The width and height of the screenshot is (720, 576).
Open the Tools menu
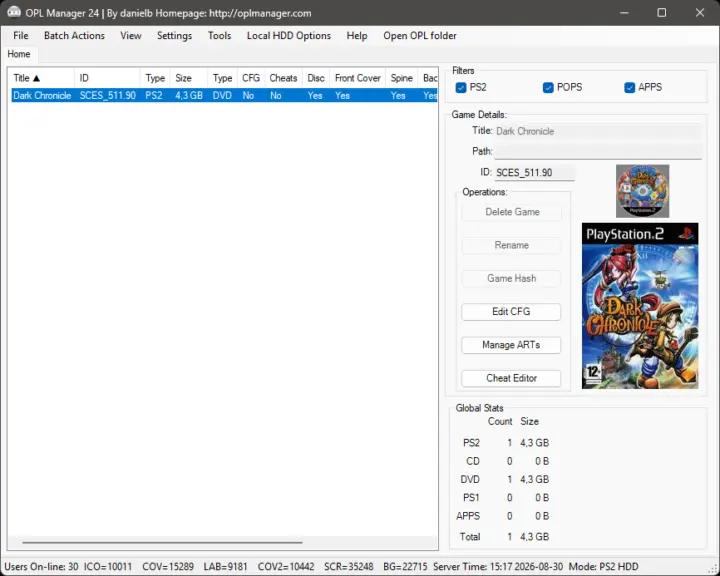pyautogui.click(x=219, y=35)
